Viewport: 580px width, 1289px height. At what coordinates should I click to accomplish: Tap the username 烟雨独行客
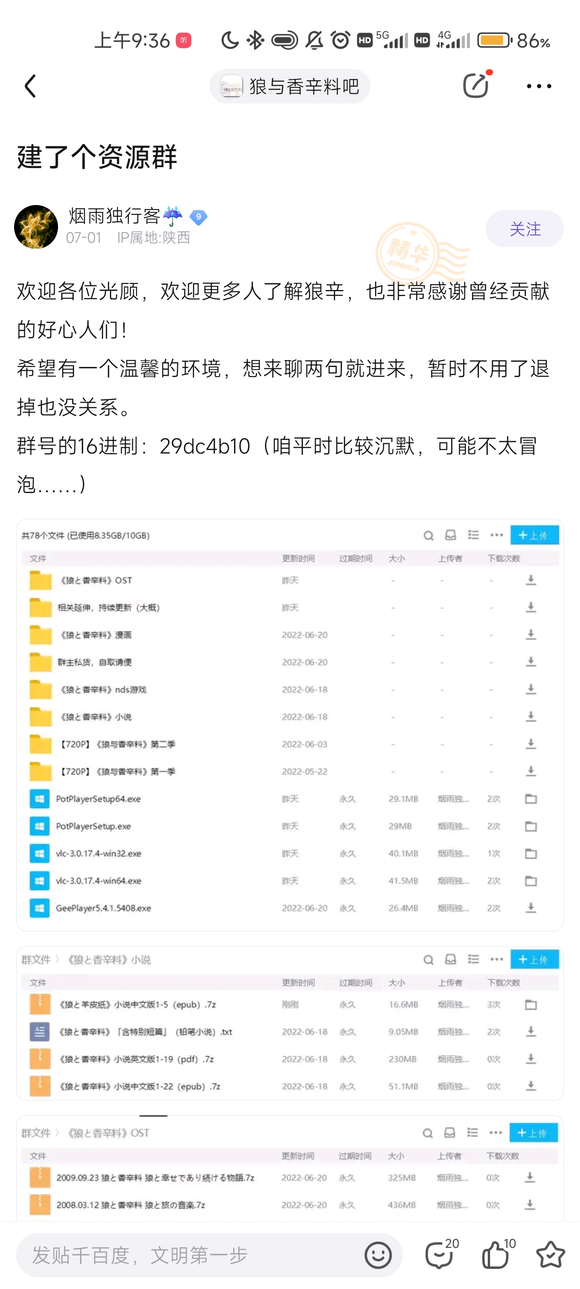113,216
